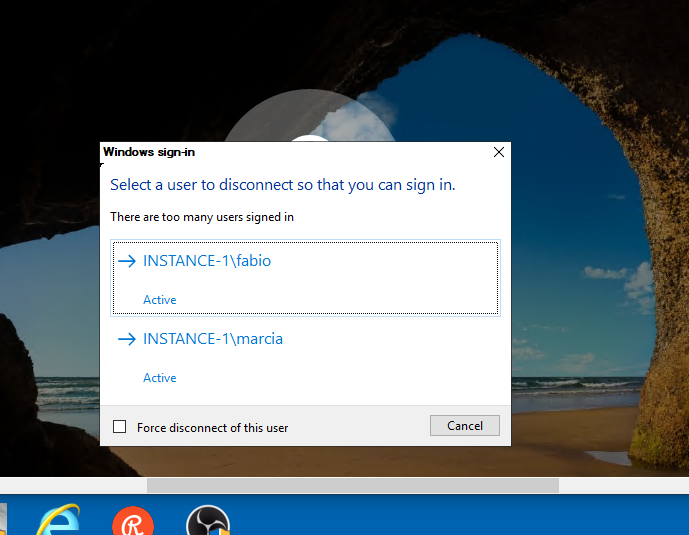Click the arrow icon next to fabio
The image size is (689, 535).
pyautogui.click(x=127, y=261)
